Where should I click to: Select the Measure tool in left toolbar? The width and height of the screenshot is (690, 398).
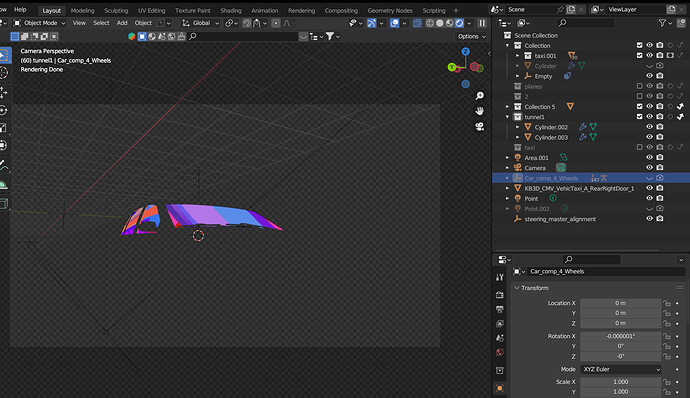coord(4,184)
